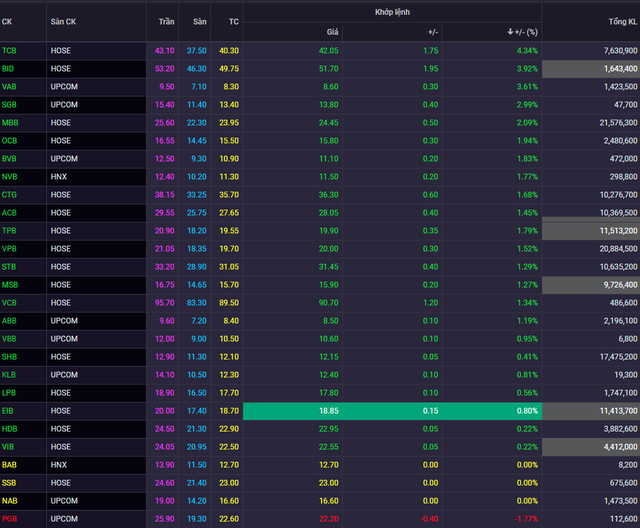The image size is (640, 528).
Task: Open the SHB ticker symbol
Action: point(9,357)
